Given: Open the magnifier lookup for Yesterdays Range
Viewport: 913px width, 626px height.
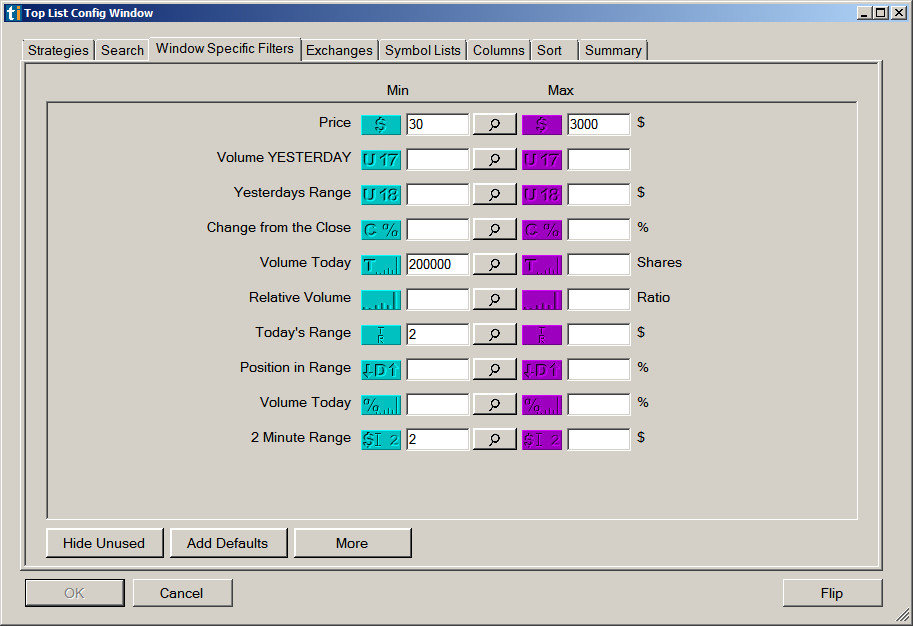Looking at the screenshot, I should coord(494,194).
